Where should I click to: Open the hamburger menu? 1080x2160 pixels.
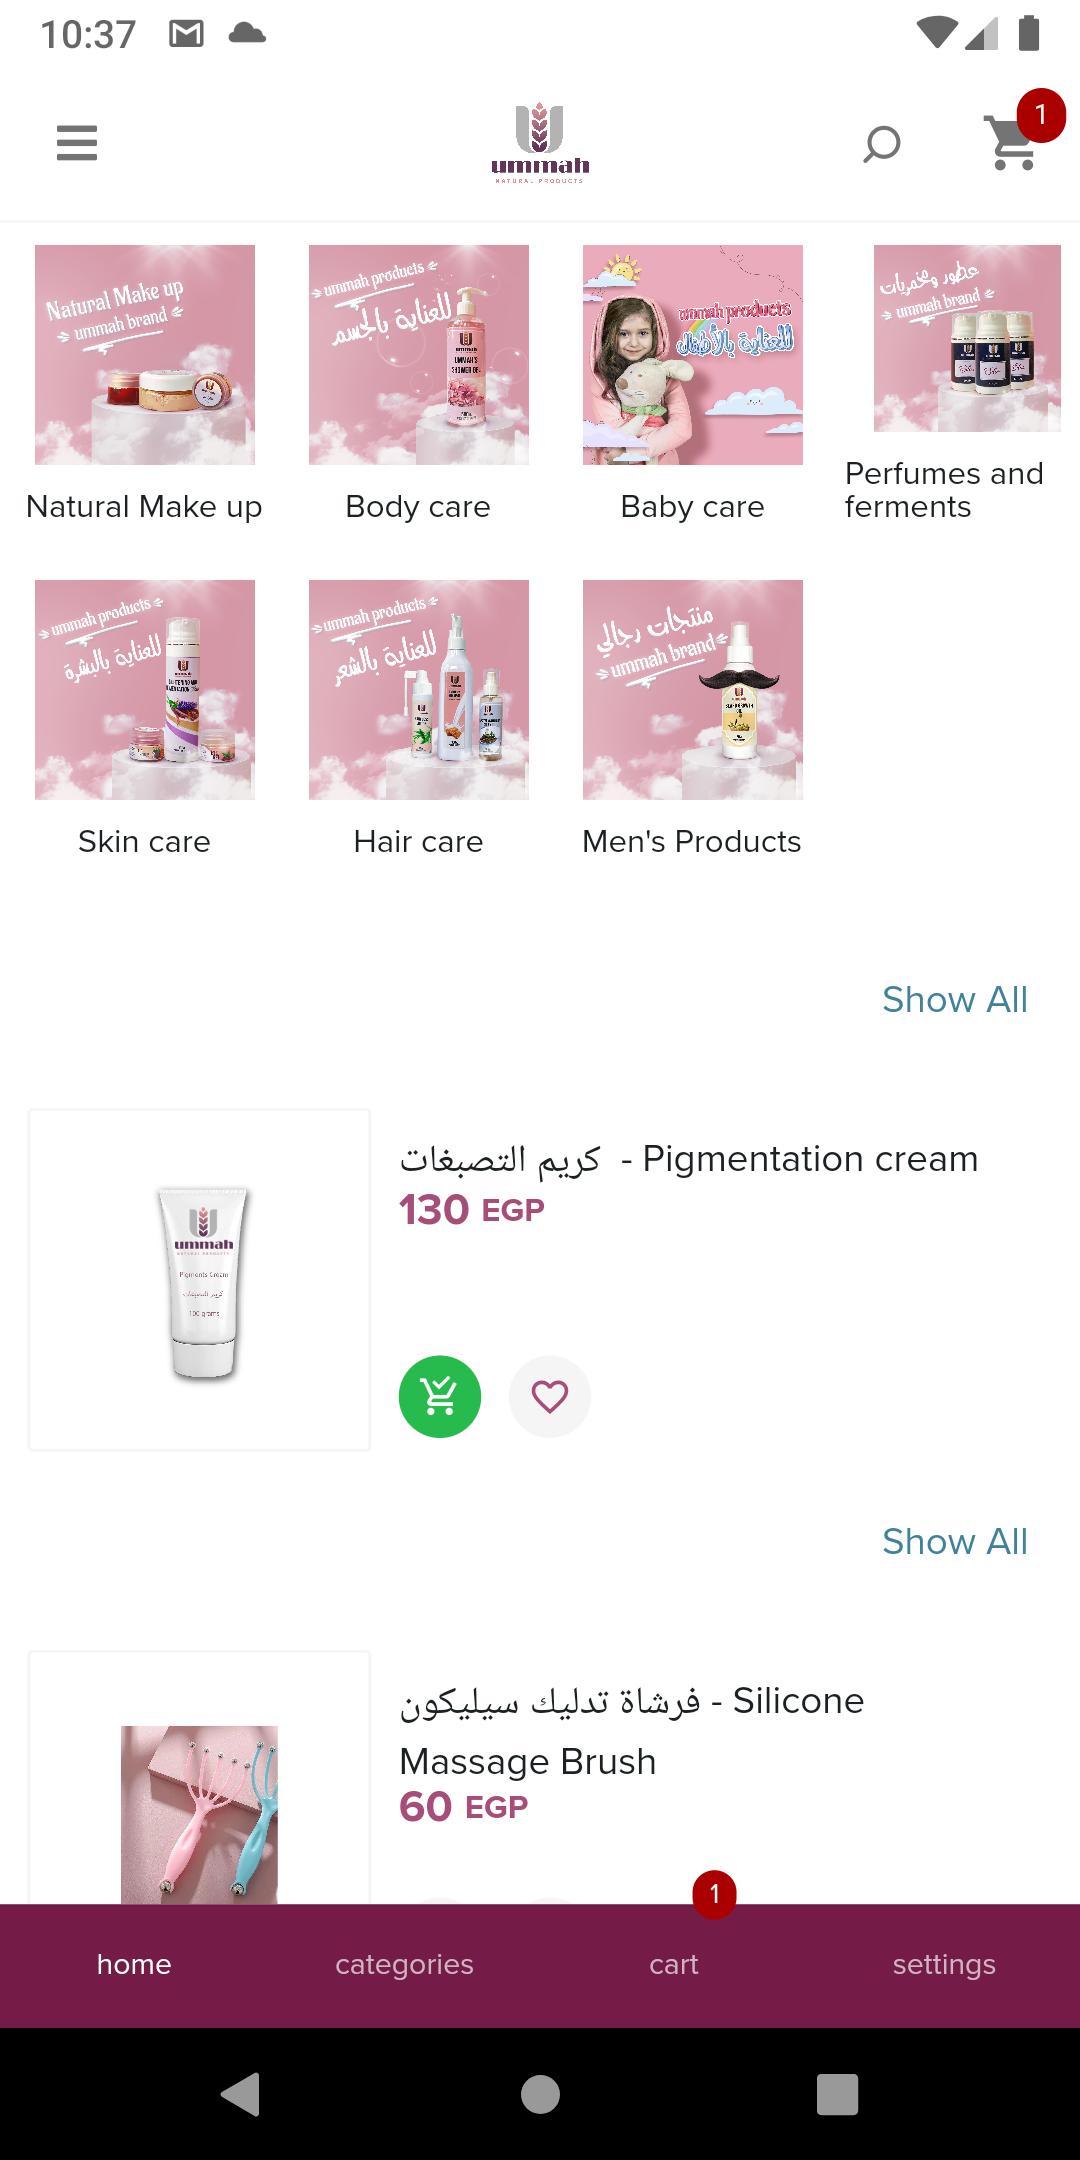tap(77, 143)
